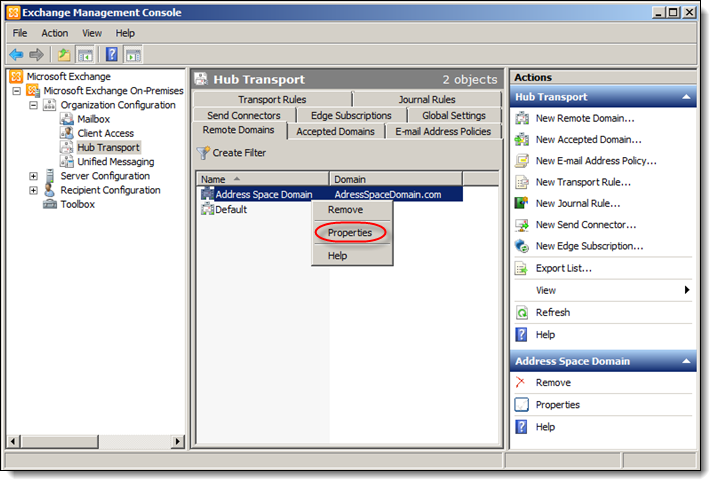The image size is (716, 486).
Task: Click the New Journal Rule icon
Action: [x=521, y=203]
